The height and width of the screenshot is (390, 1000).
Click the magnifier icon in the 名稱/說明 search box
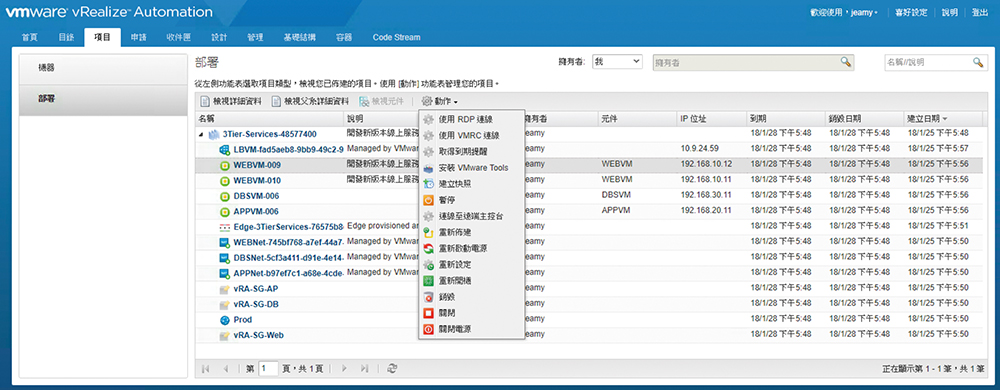coord(978,62)
